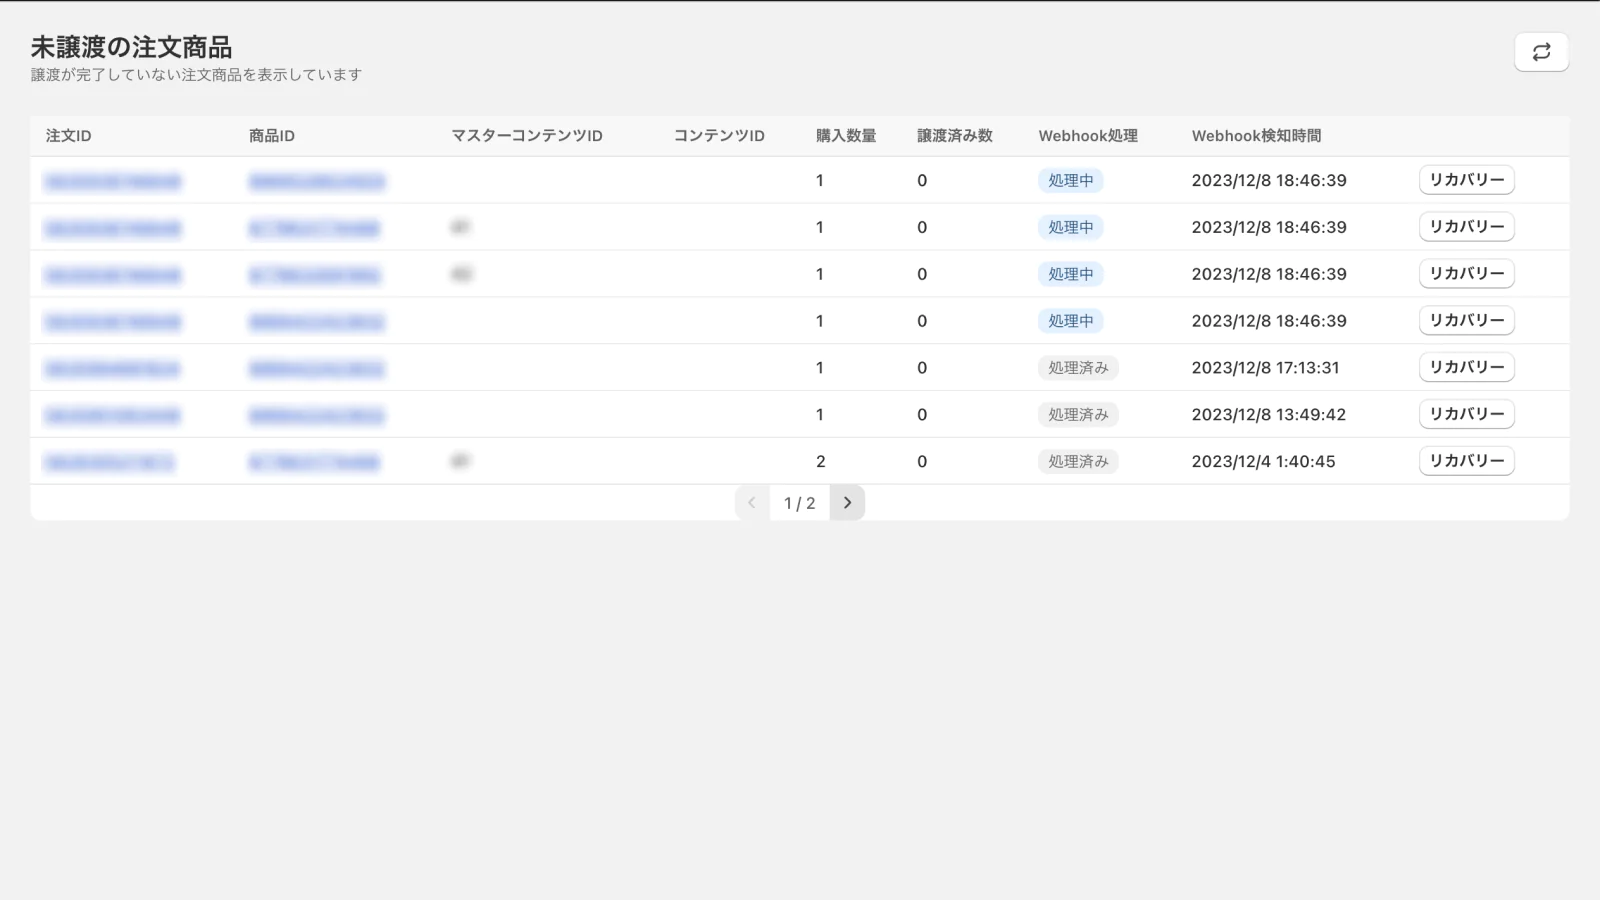Open the 商品ID link in the first row

316,182
